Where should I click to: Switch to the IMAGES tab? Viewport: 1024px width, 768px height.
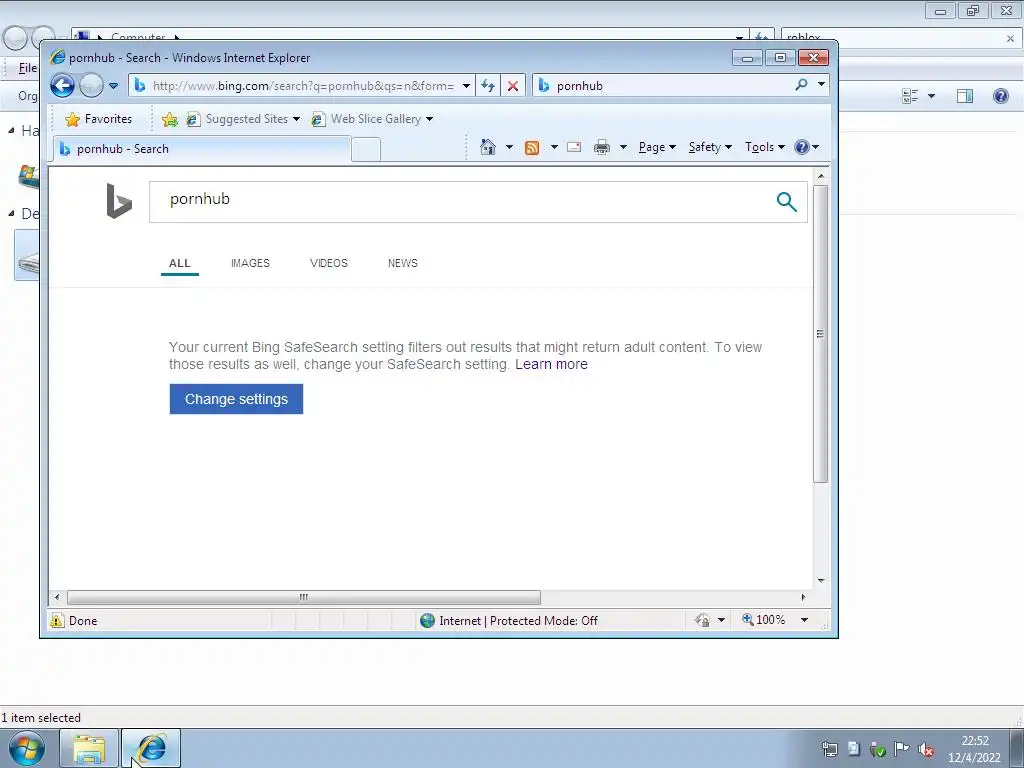pos(250,263)
